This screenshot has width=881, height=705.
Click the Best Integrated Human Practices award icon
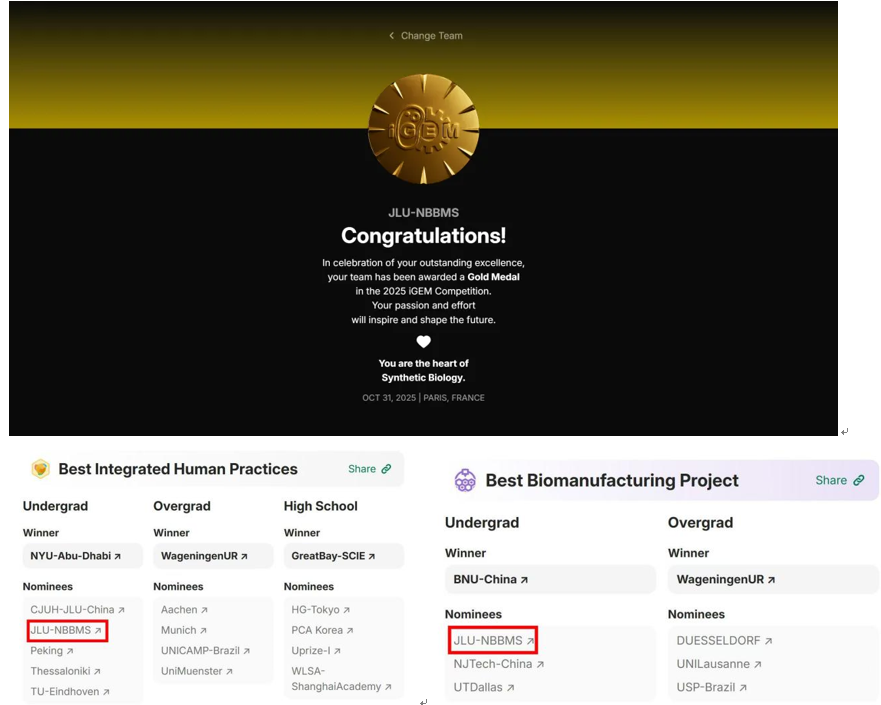pos(40,469)
